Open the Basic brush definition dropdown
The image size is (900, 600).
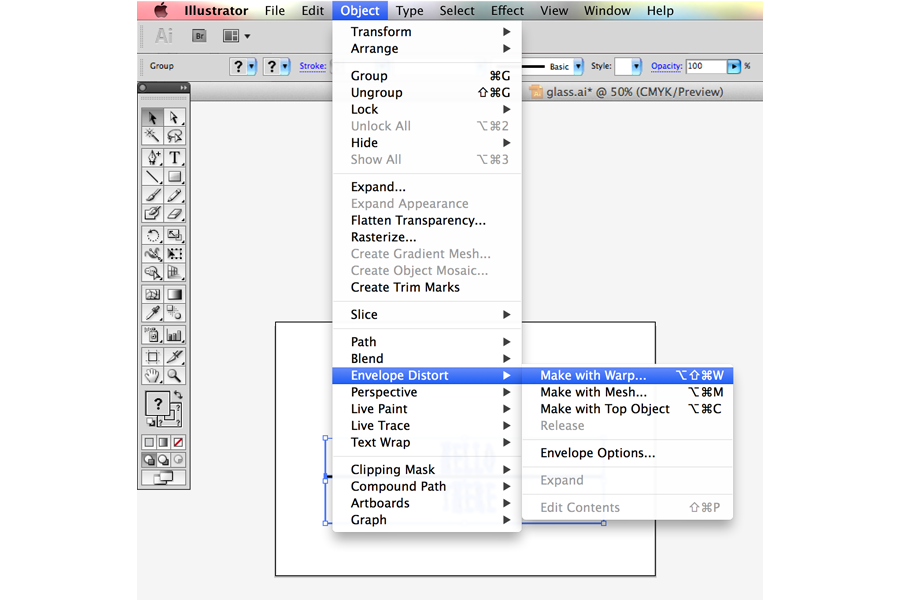point(579,67)
